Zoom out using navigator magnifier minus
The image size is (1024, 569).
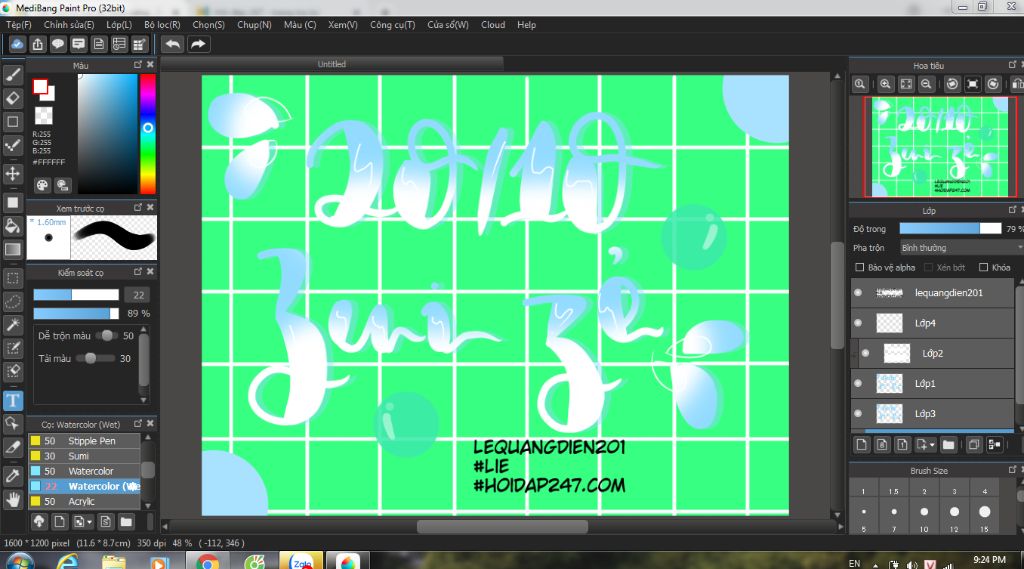(926, 84)
